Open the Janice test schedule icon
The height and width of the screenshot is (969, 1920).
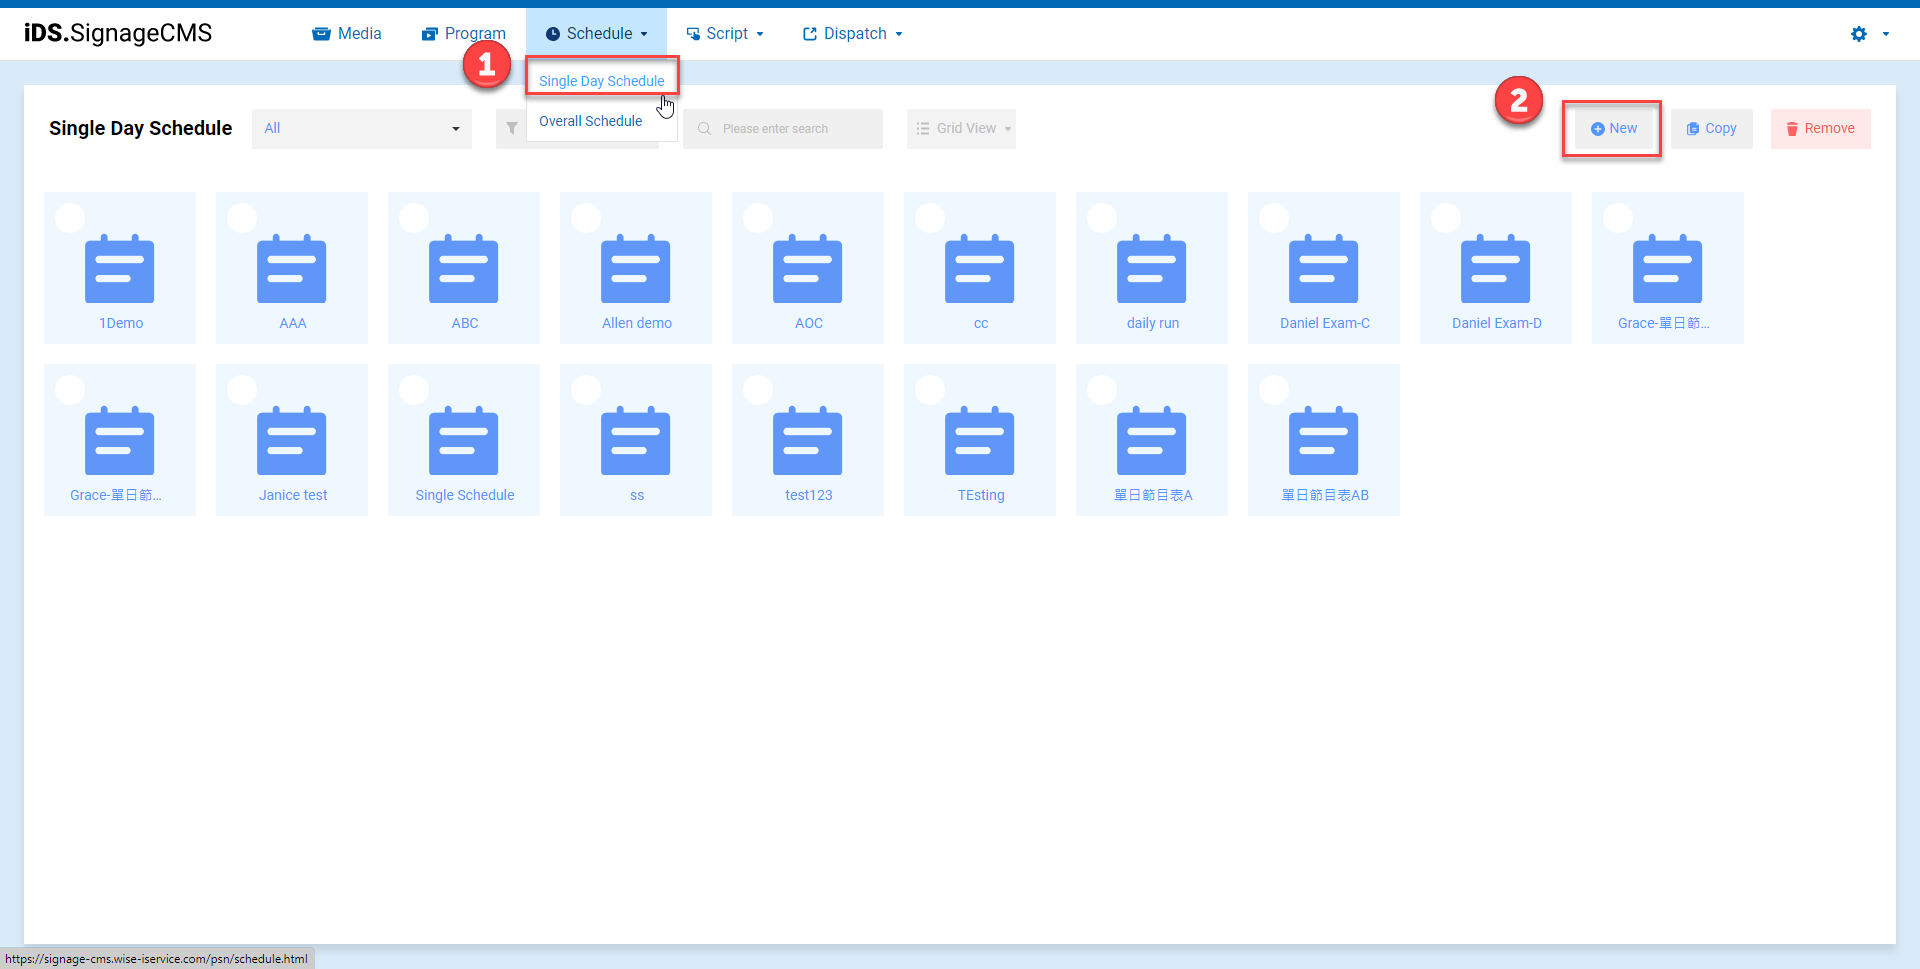click(x=292, y=441)
